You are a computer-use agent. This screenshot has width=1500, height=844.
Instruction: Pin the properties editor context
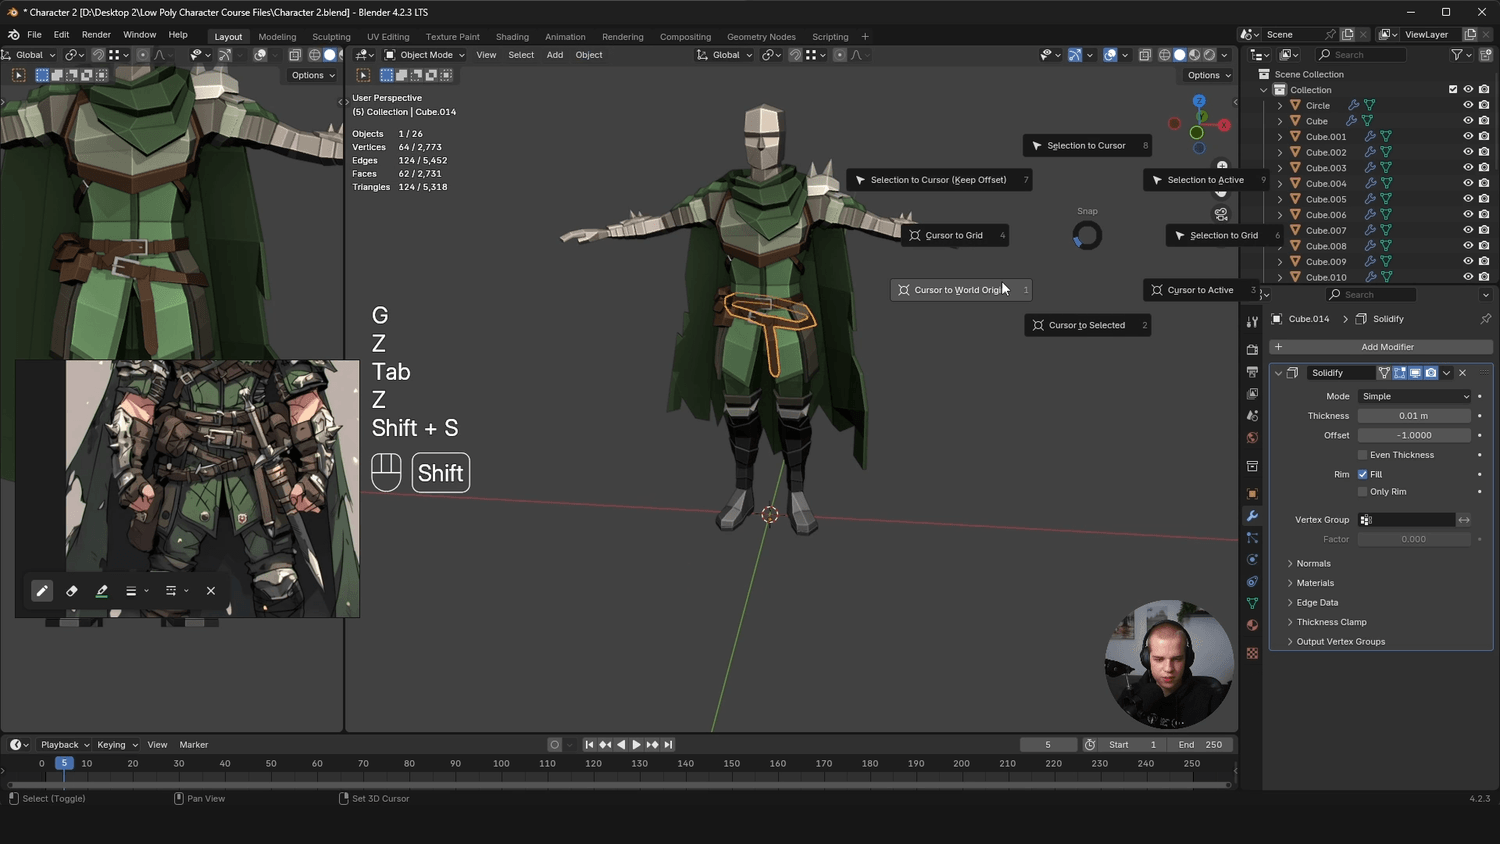pos(1485,319)
